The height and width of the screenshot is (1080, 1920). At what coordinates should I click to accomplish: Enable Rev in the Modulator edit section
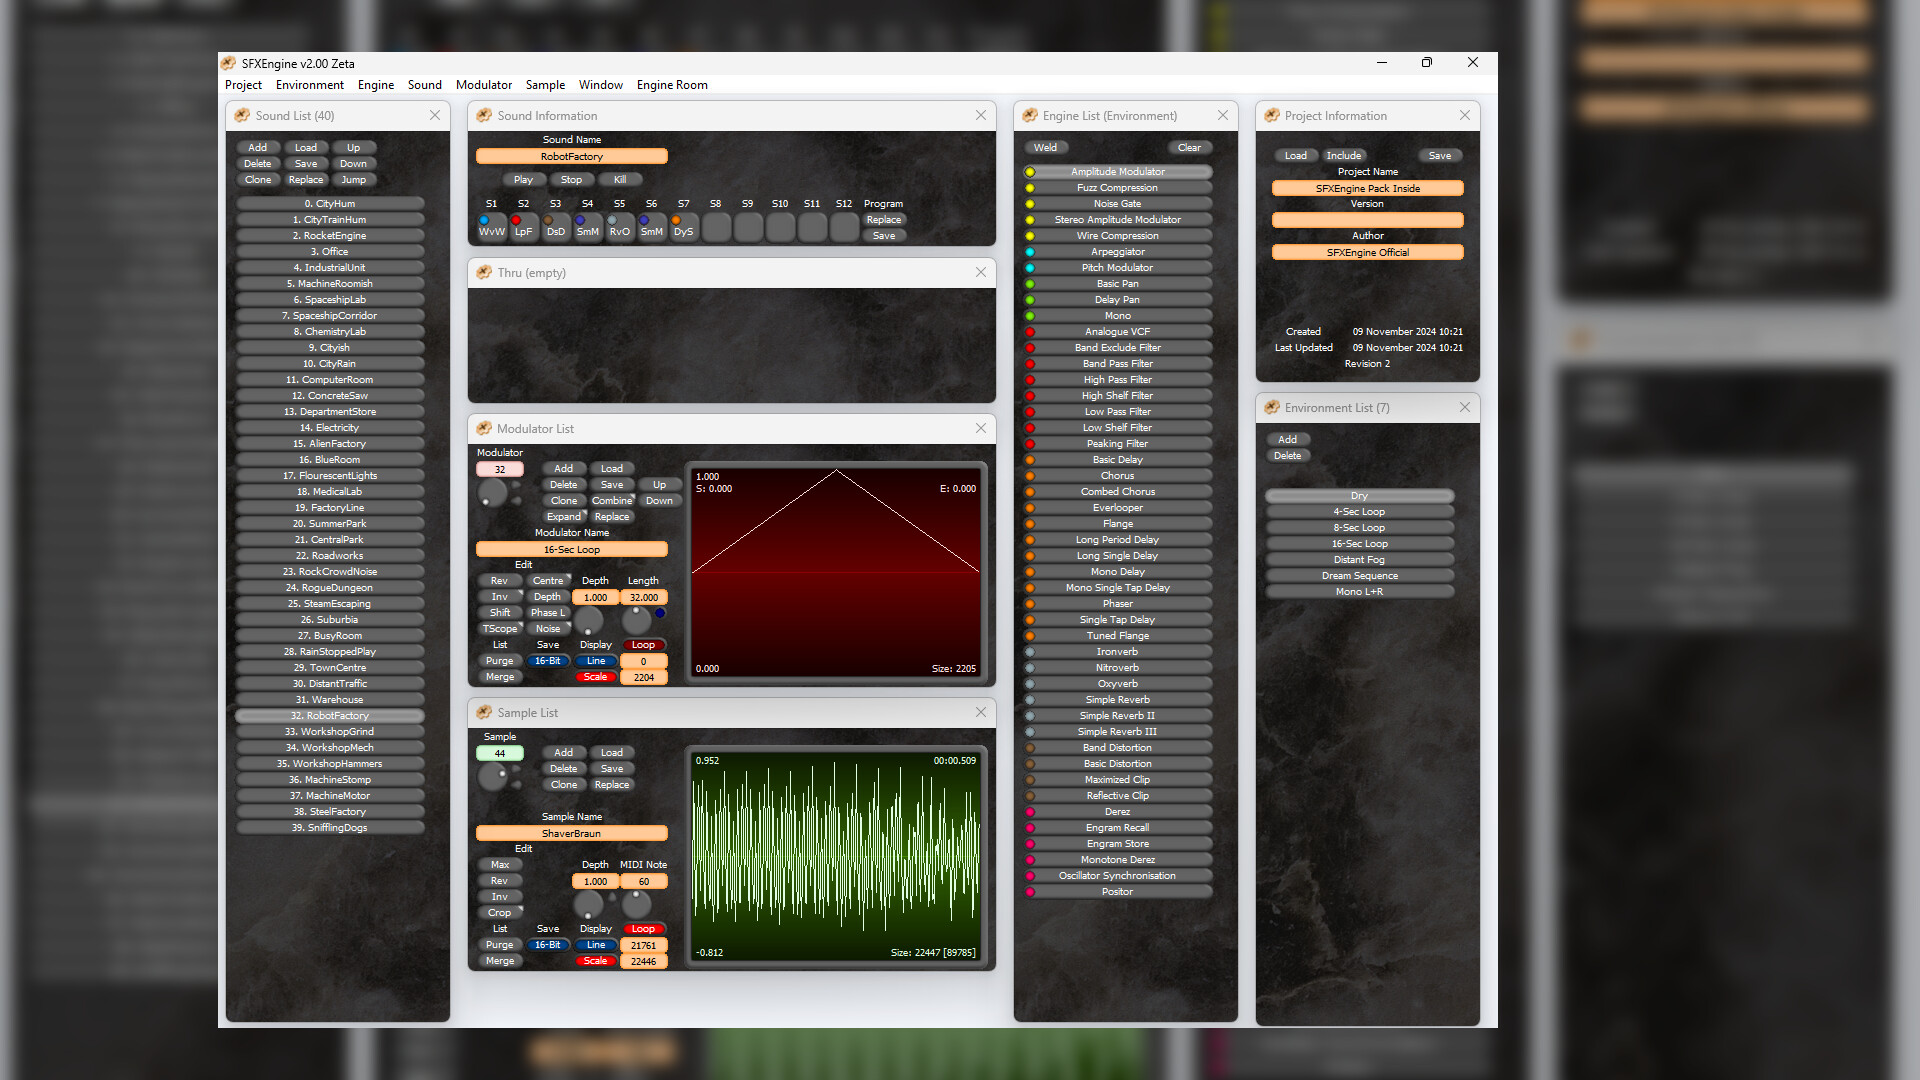[499, 580]
